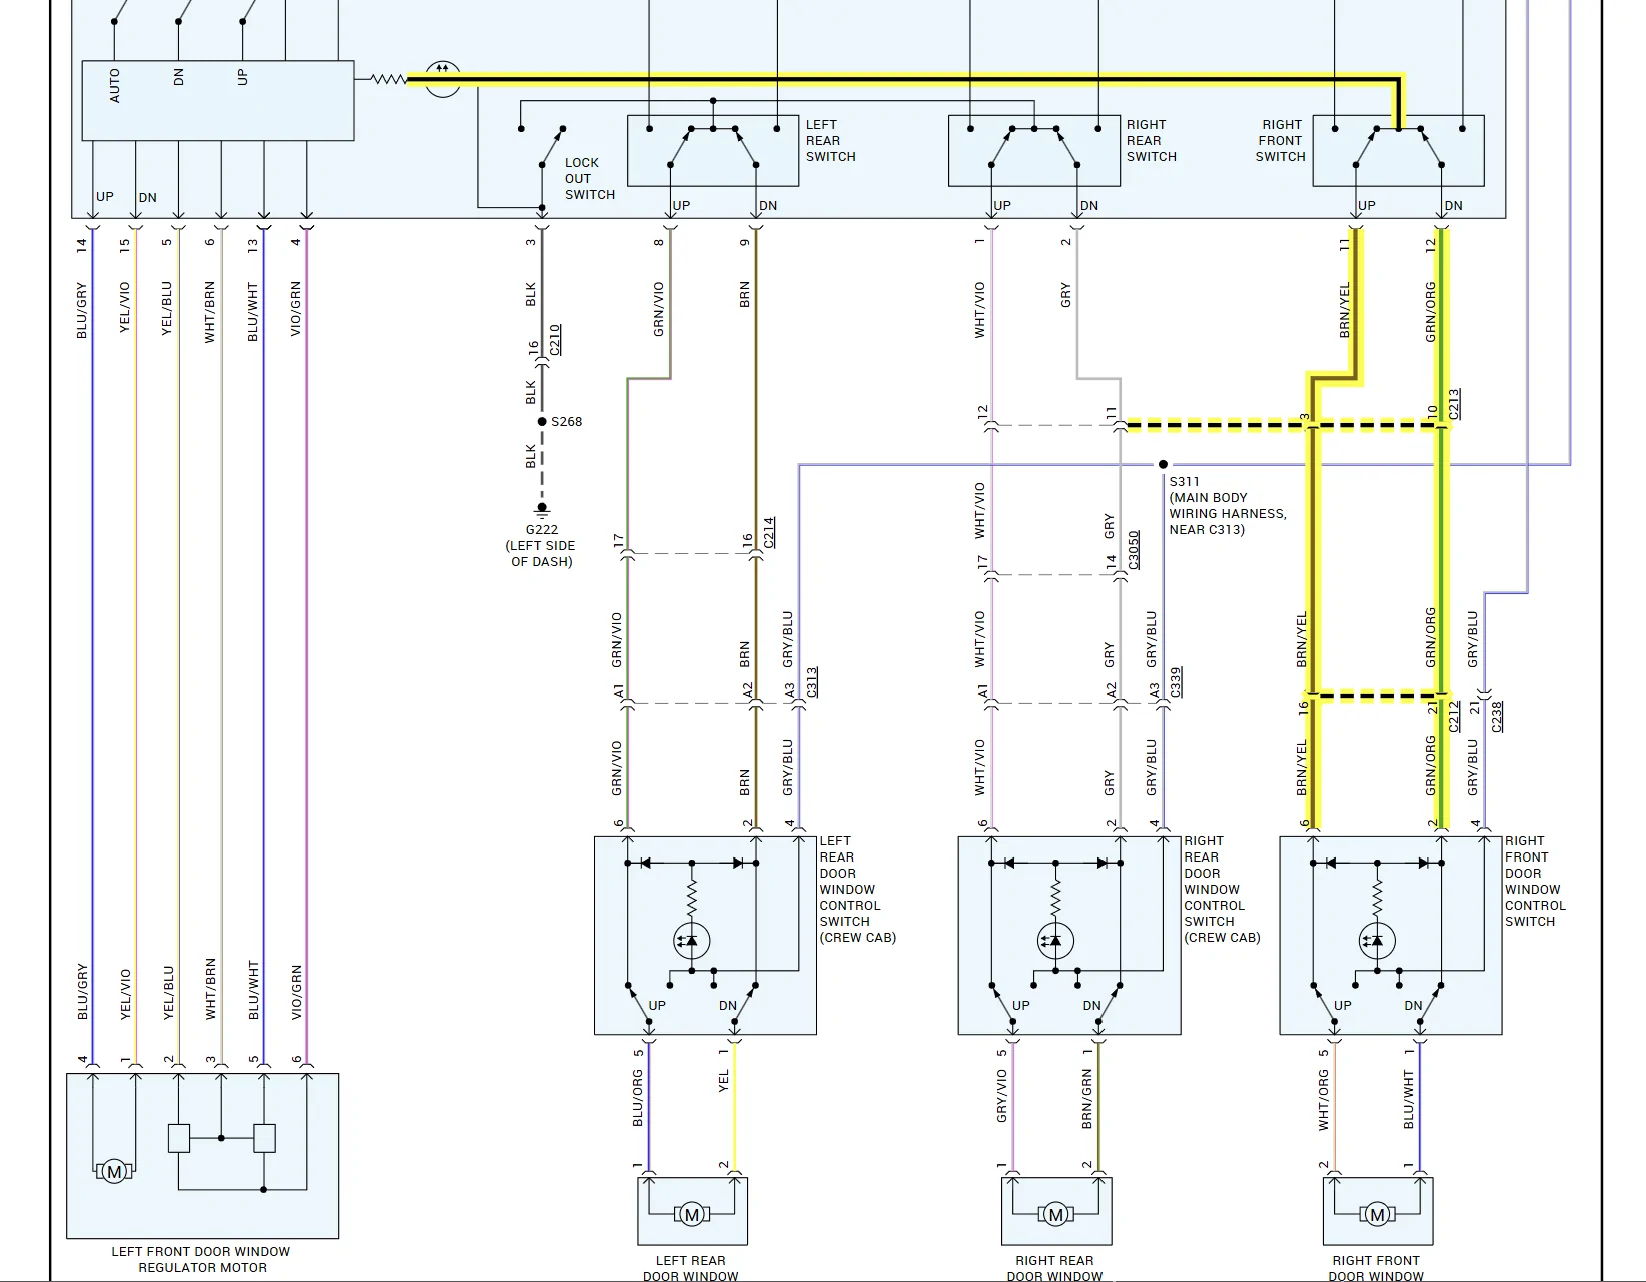The height and width of the screenshot is (1282, 1646).
Task: Select the LOCK OUT SWITCH label
Action: click(x=589, y=178)
